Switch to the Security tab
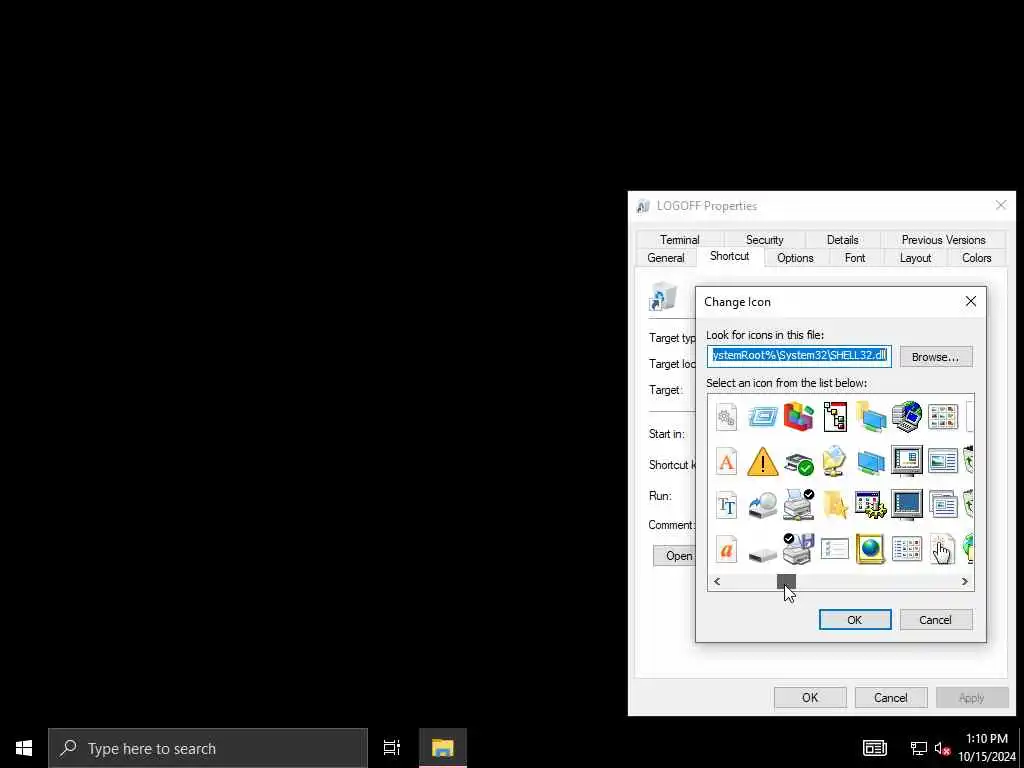Screen dimensions: 1024x768 tap(764, 240)
